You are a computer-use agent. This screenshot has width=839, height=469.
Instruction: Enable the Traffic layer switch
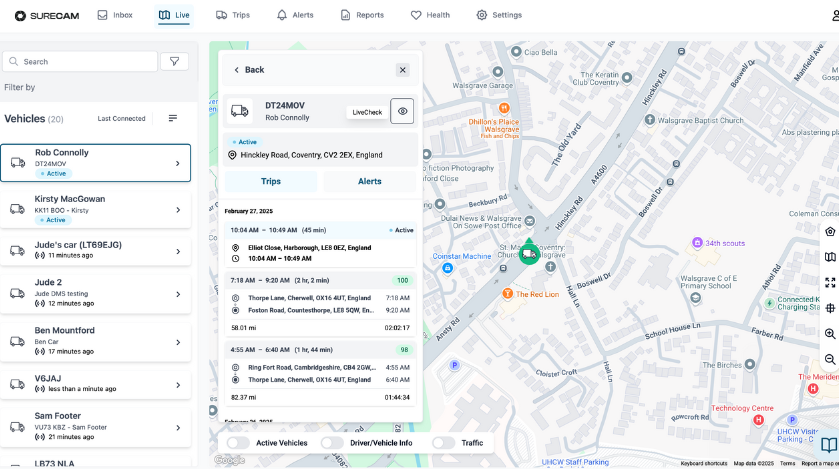click(x=444, y=443)
